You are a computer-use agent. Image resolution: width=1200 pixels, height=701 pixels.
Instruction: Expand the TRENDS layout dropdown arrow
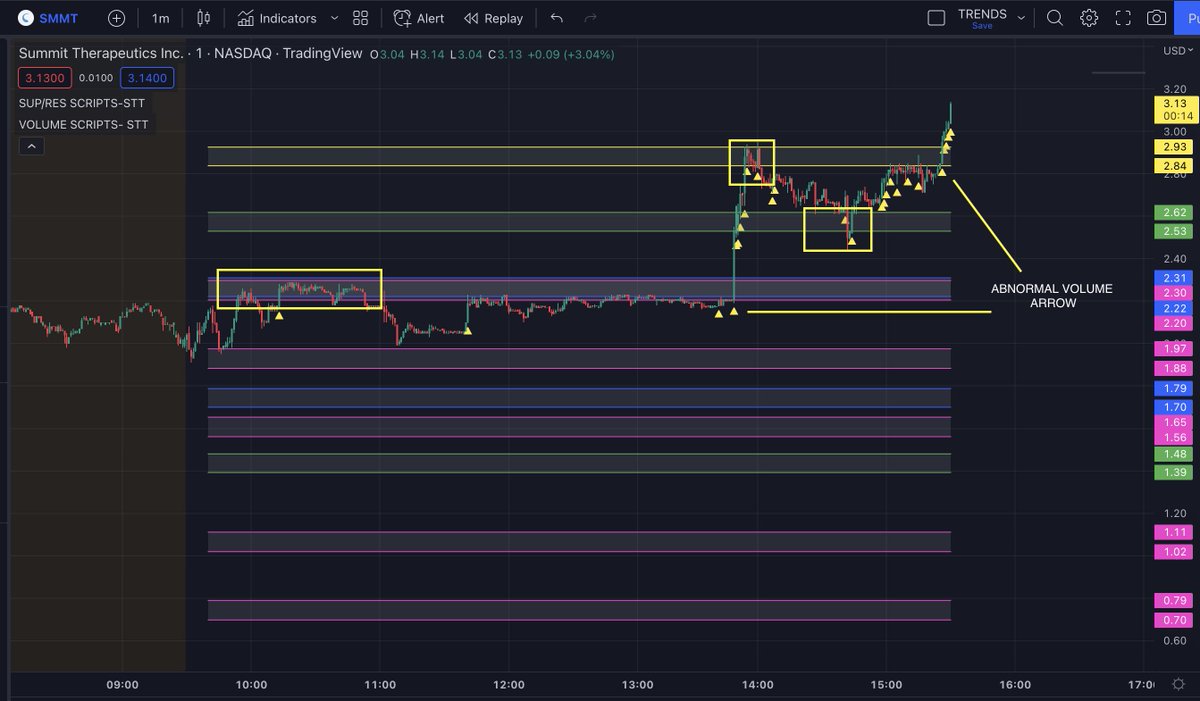1021,18
